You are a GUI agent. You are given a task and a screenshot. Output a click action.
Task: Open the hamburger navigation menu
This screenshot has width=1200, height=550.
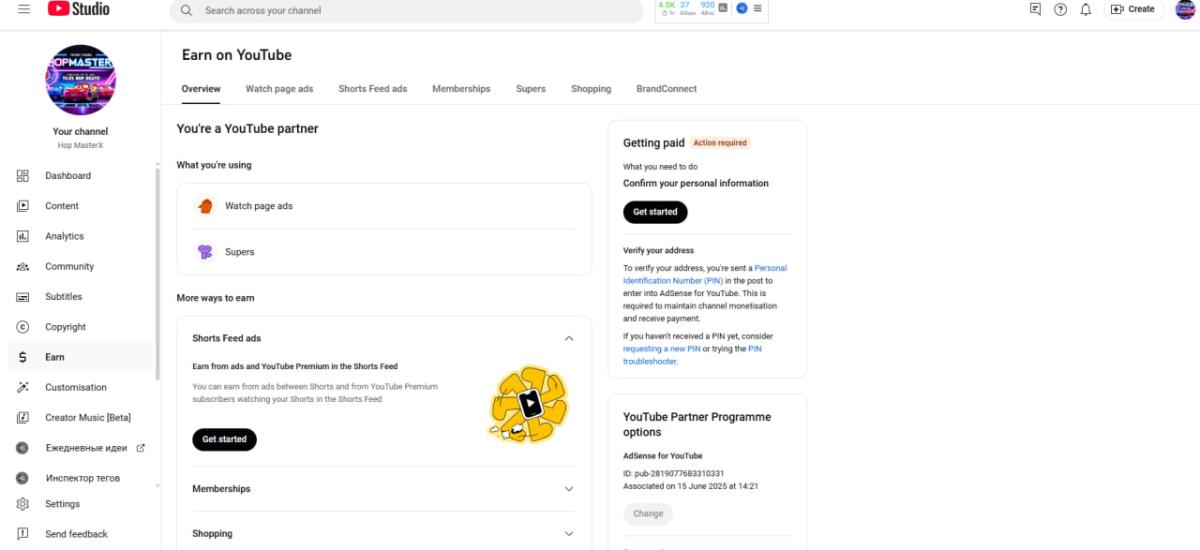(x=24, y=9)
